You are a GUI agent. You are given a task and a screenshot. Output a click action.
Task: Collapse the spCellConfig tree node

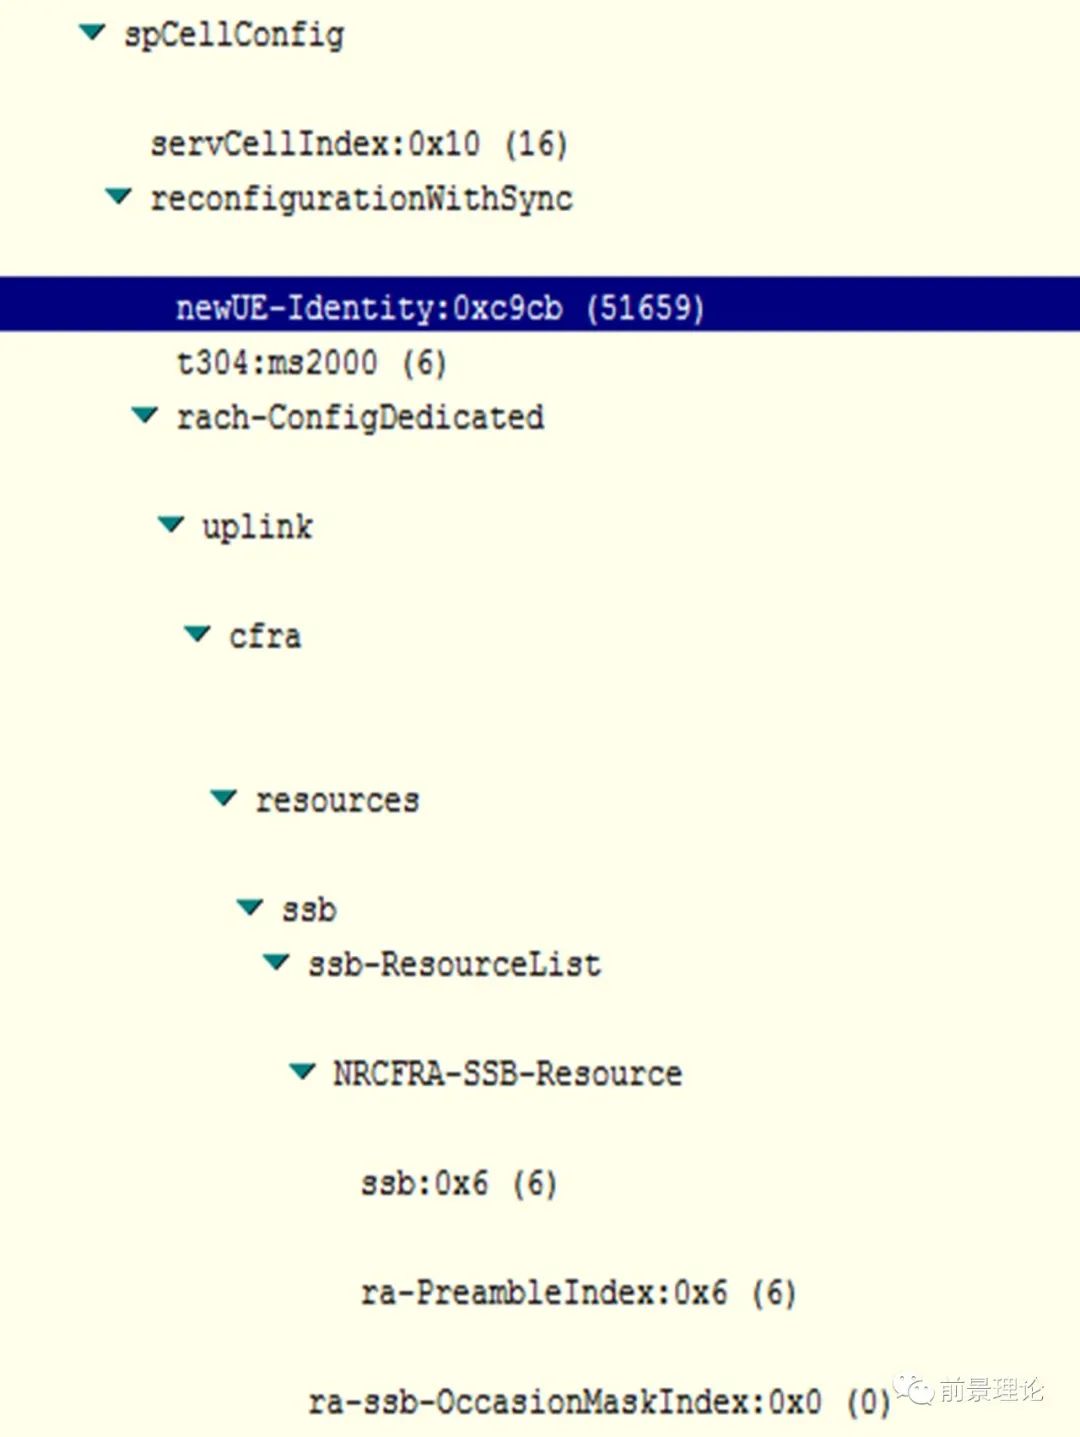pos(92,33)
